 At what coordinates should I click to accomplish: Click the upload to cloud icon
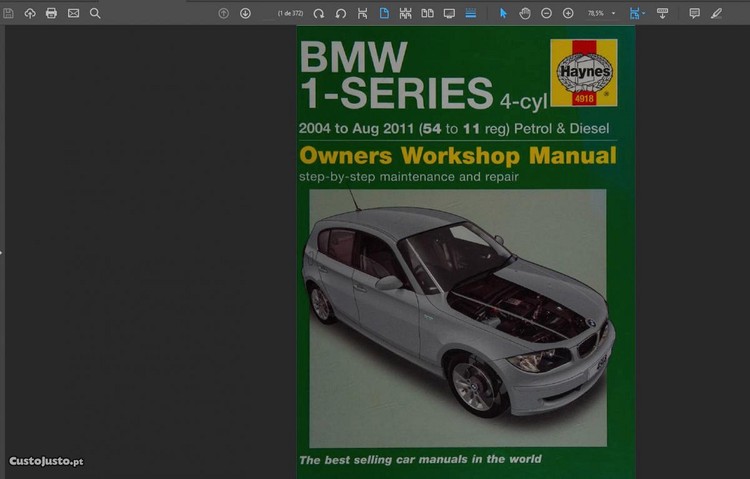coord(30,13)
